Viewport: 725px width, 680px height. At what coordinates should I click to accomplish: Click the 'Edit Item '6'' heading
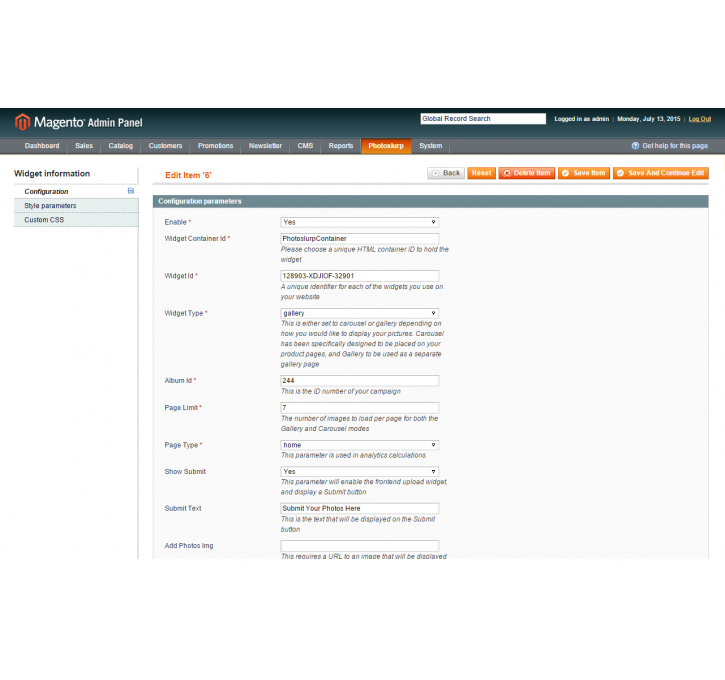tap(188, 175)
